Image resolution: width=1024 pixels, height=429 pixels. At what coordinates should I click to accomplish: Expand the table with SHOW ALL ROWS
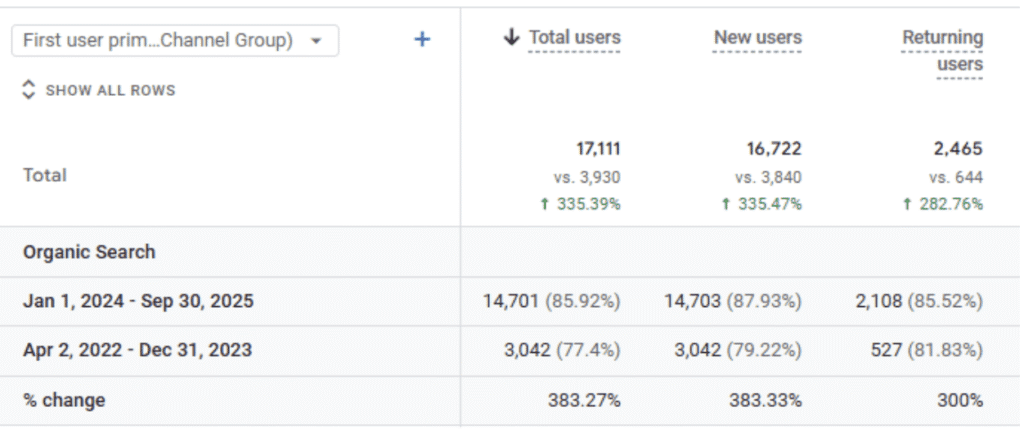click(110, 90)
